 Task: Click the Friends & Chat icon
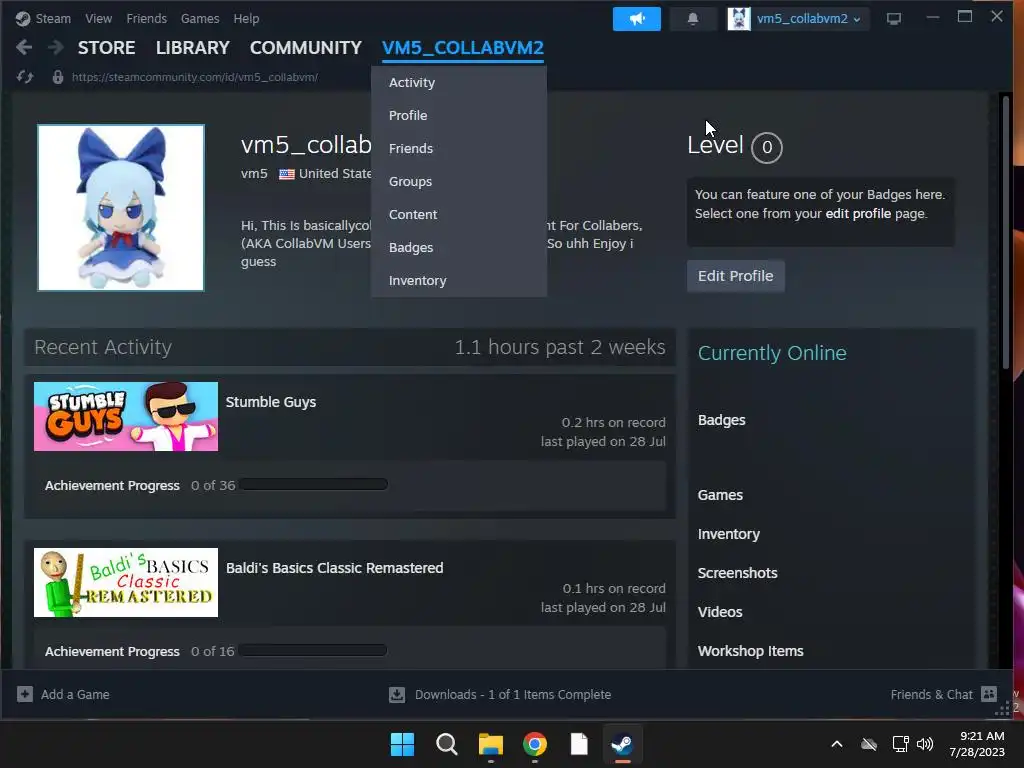coord(989,694)
